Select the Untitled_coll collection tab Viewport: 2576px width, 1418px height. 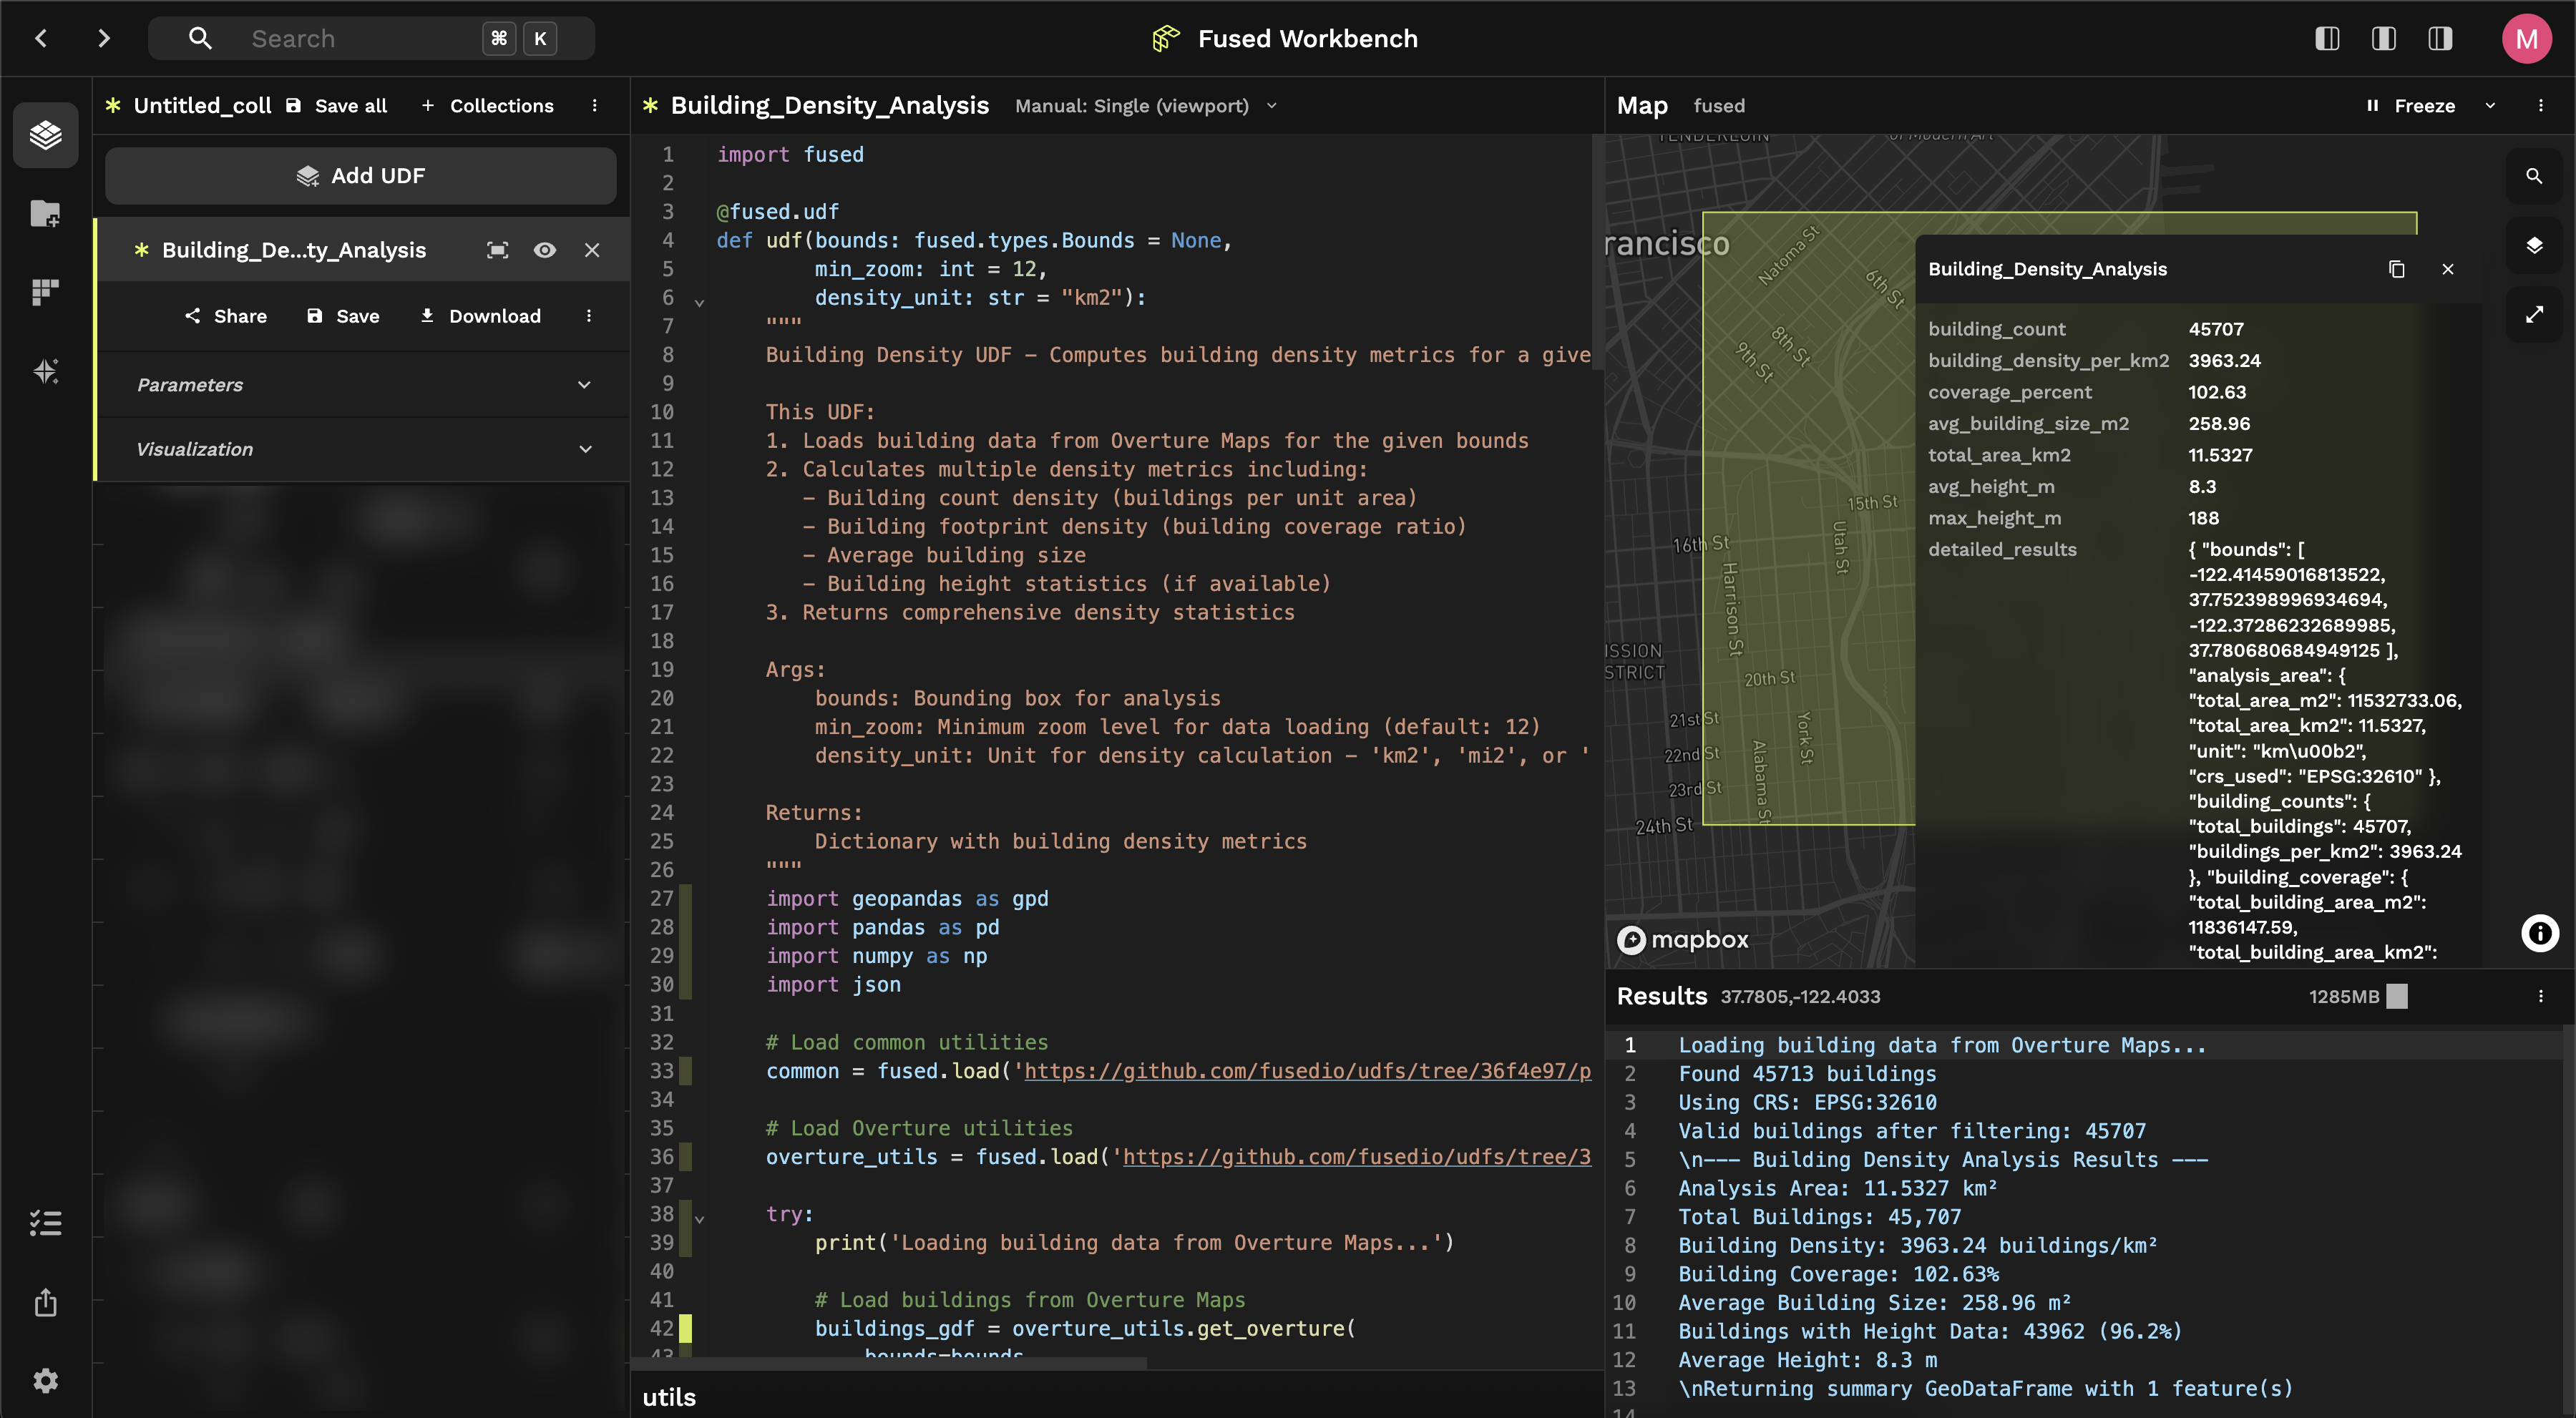[x=202, y=106]
